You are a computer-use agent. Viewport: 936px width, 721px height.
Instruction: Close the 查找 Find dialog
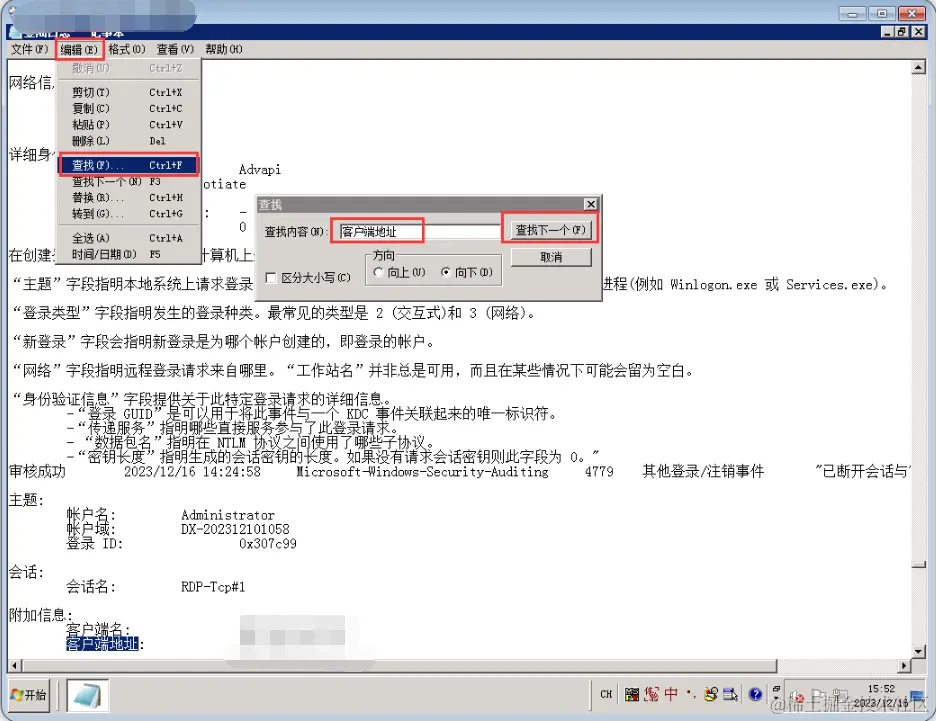tap(590, 204)
